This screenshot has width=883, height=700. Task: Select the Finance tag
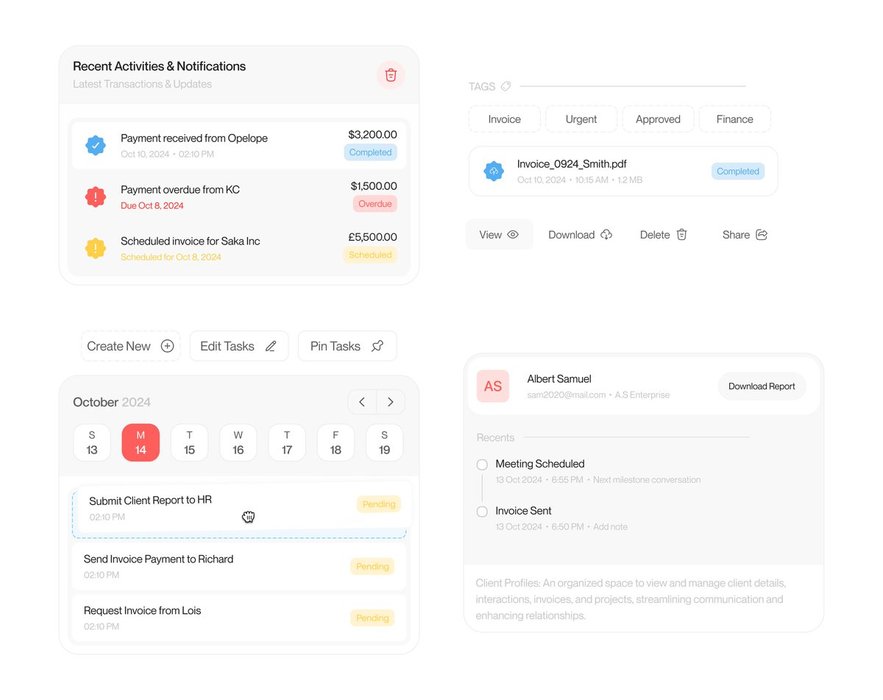[735, 119]
